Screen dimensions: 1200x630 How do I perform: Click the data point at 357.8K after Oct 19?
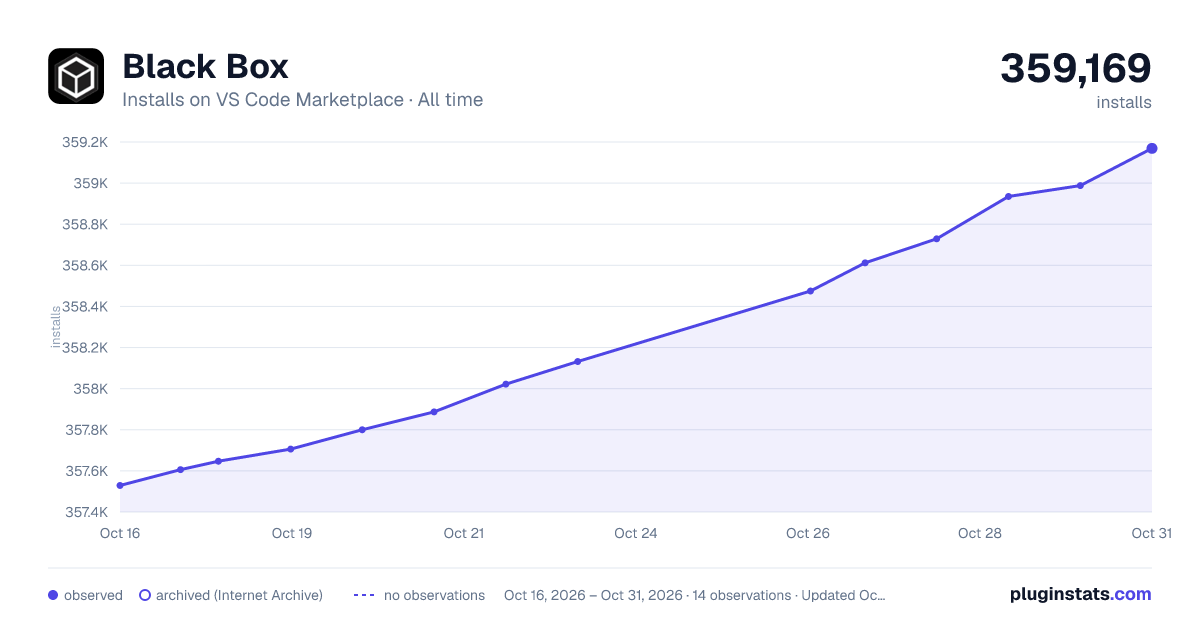(362, 430)
